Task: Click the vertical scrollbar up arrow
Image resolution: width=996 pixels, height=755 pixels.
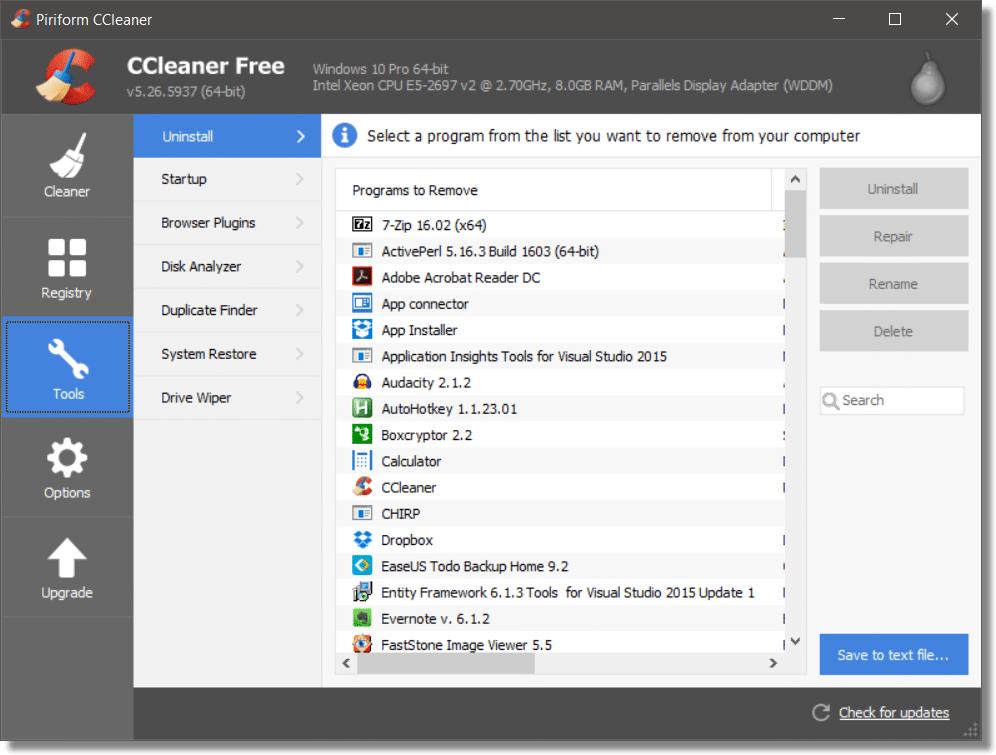Action: (x=795, y=180)
